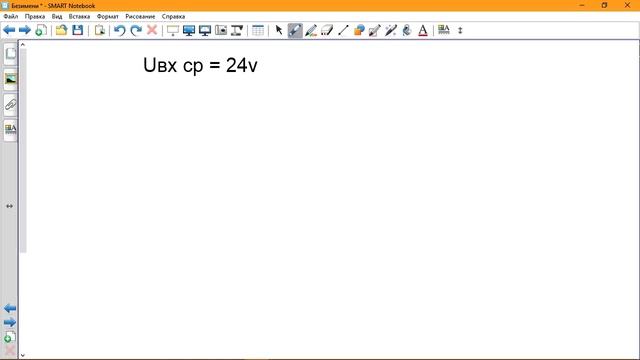This screenshot has width=640, height=360.
Task: Move toolbar to bottom with vertical arrow
Action: 460,30
